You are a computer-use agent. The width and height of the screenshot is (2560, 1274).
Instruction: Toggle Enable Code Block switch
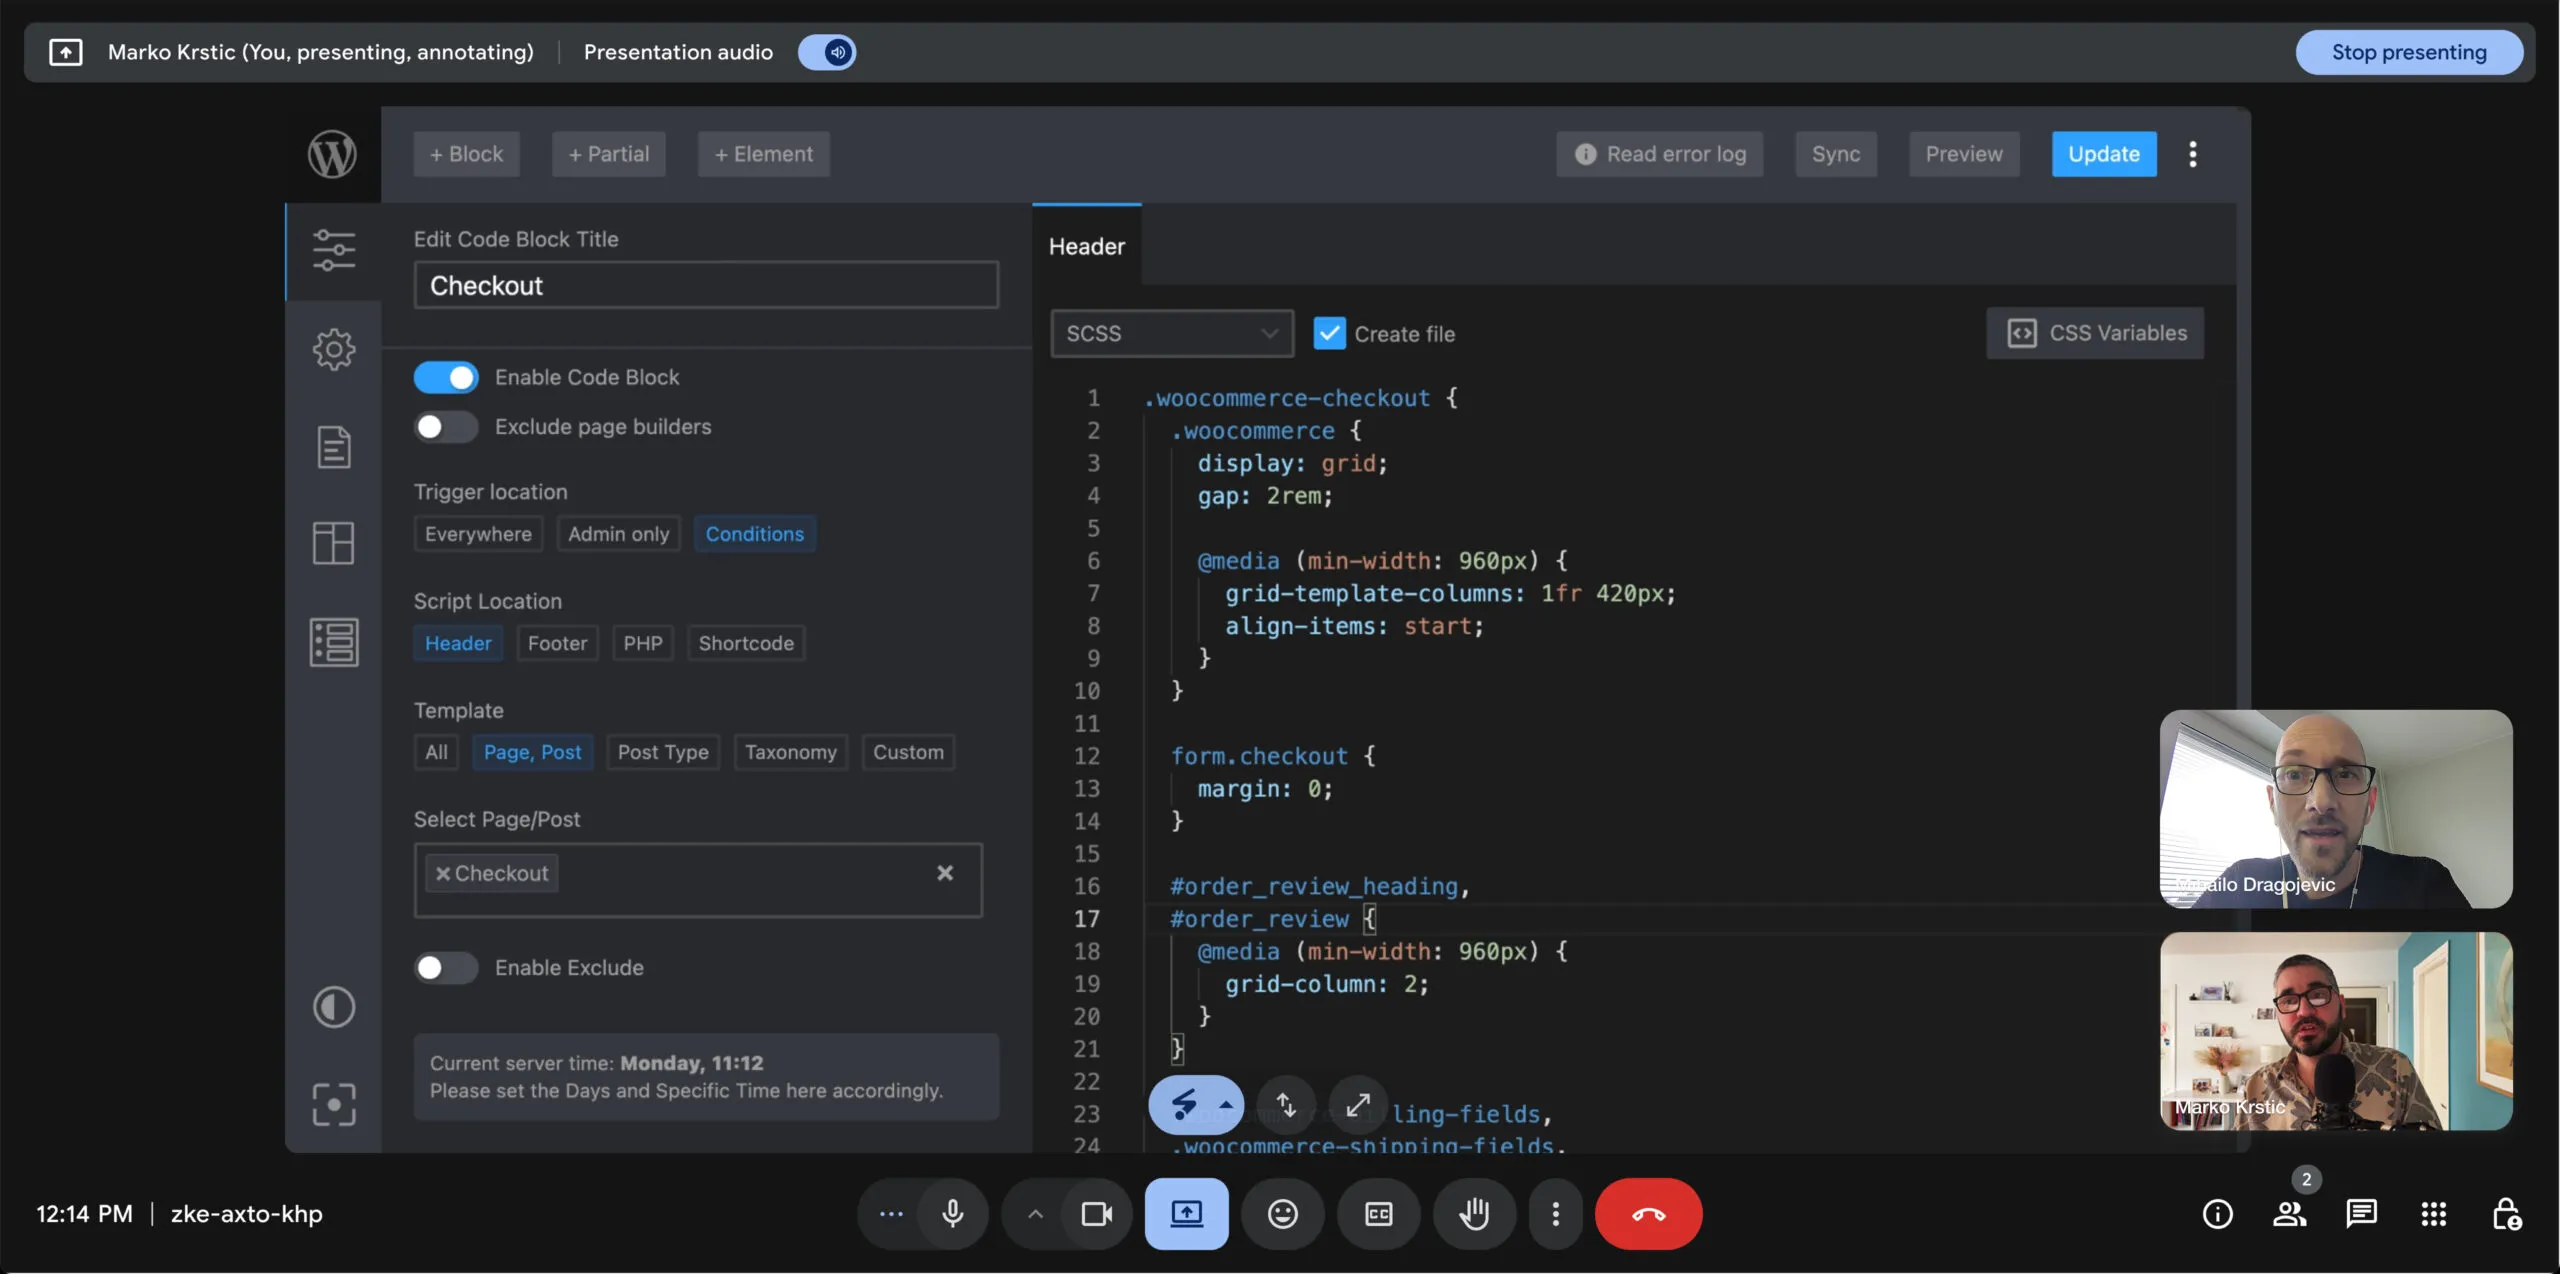[x=446, y=377]
